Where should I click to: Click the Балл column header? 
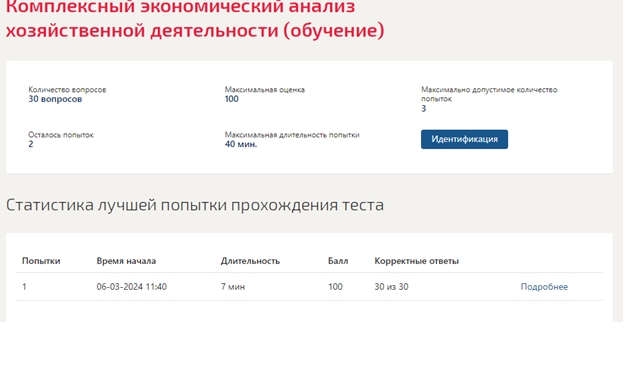(x=338, y=261)
